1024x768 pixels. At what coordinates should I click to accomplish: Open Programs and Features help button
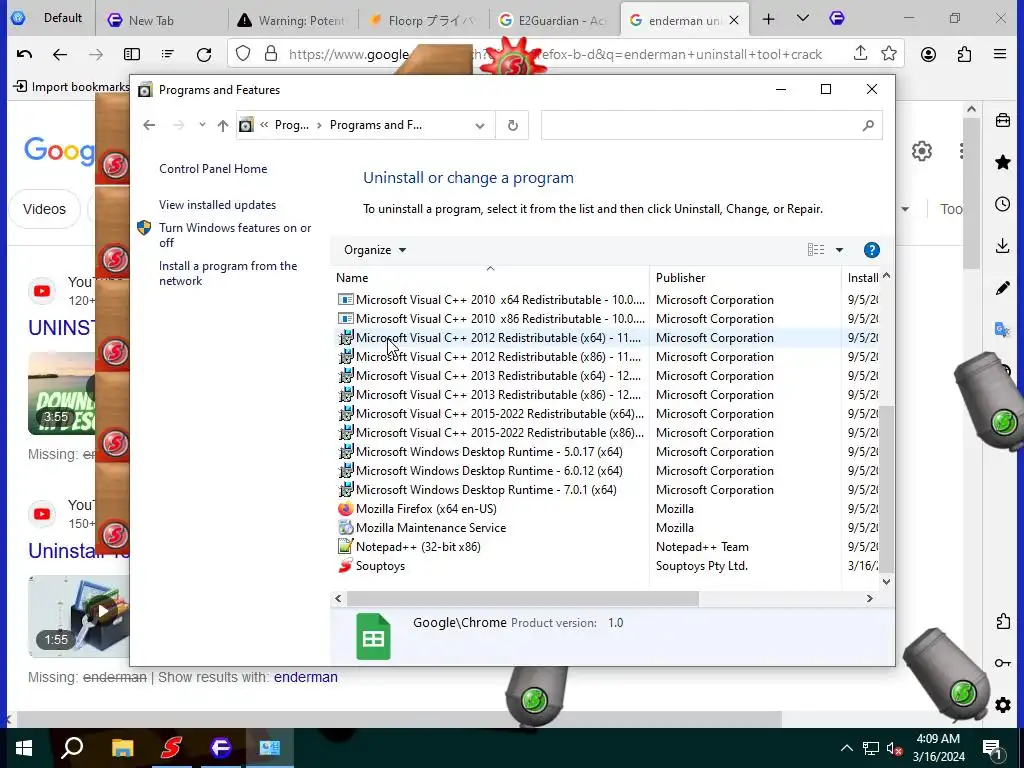click(871, 250)
